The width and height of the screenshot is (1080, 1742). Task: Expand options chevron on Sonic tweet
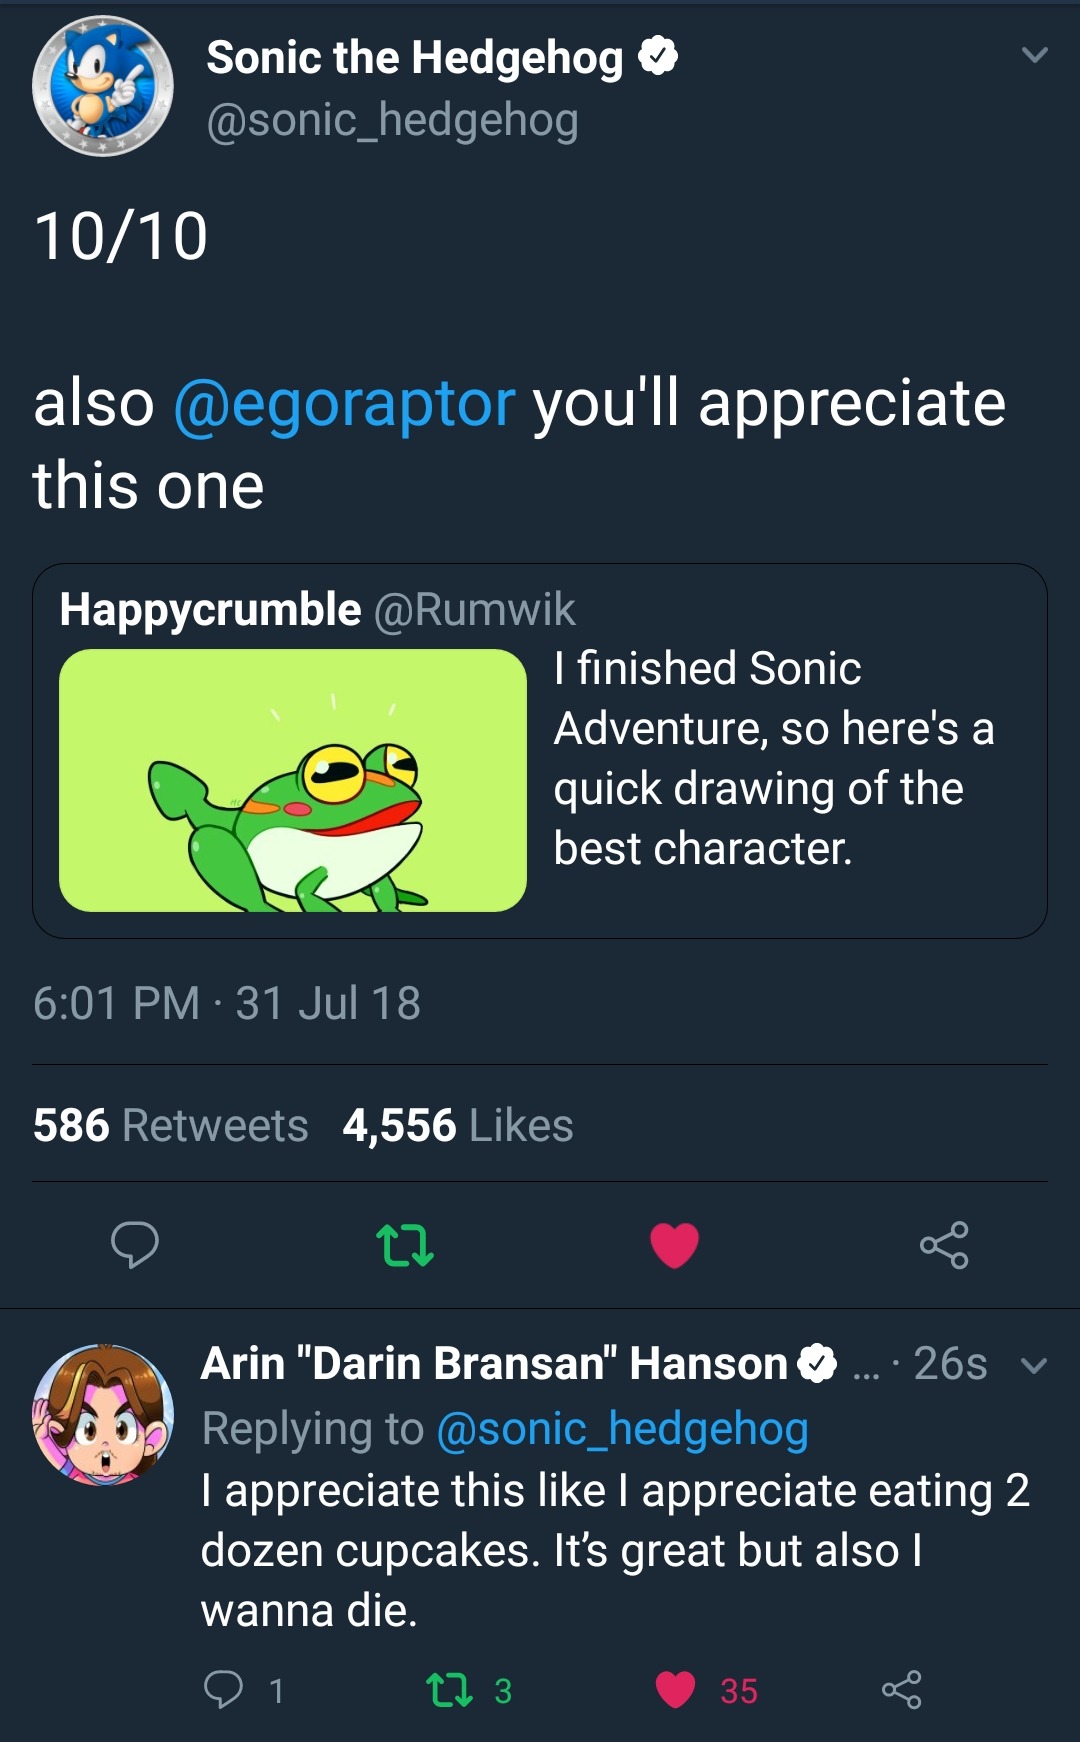tap(1035, 55)
